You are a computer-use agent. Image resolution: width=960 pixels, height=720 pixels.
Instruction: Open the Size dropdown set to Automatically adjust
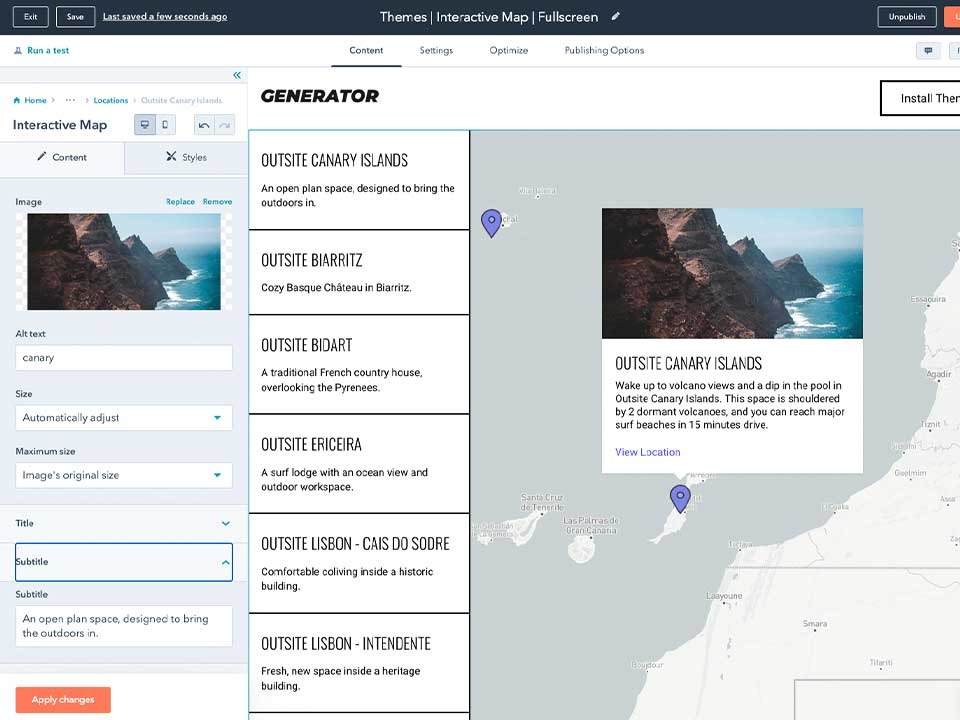pos(124,418)
